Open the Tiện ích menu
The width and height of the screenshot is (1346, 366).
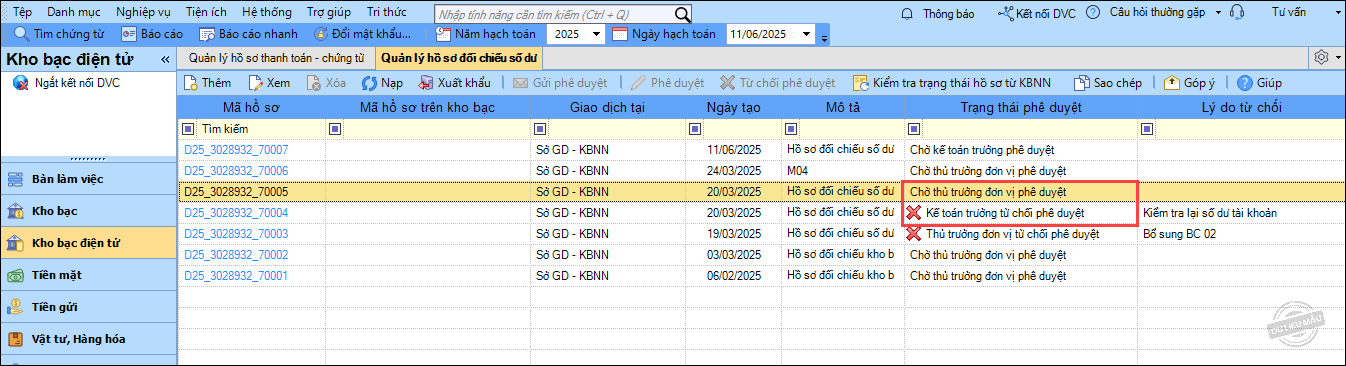point(207,13)
